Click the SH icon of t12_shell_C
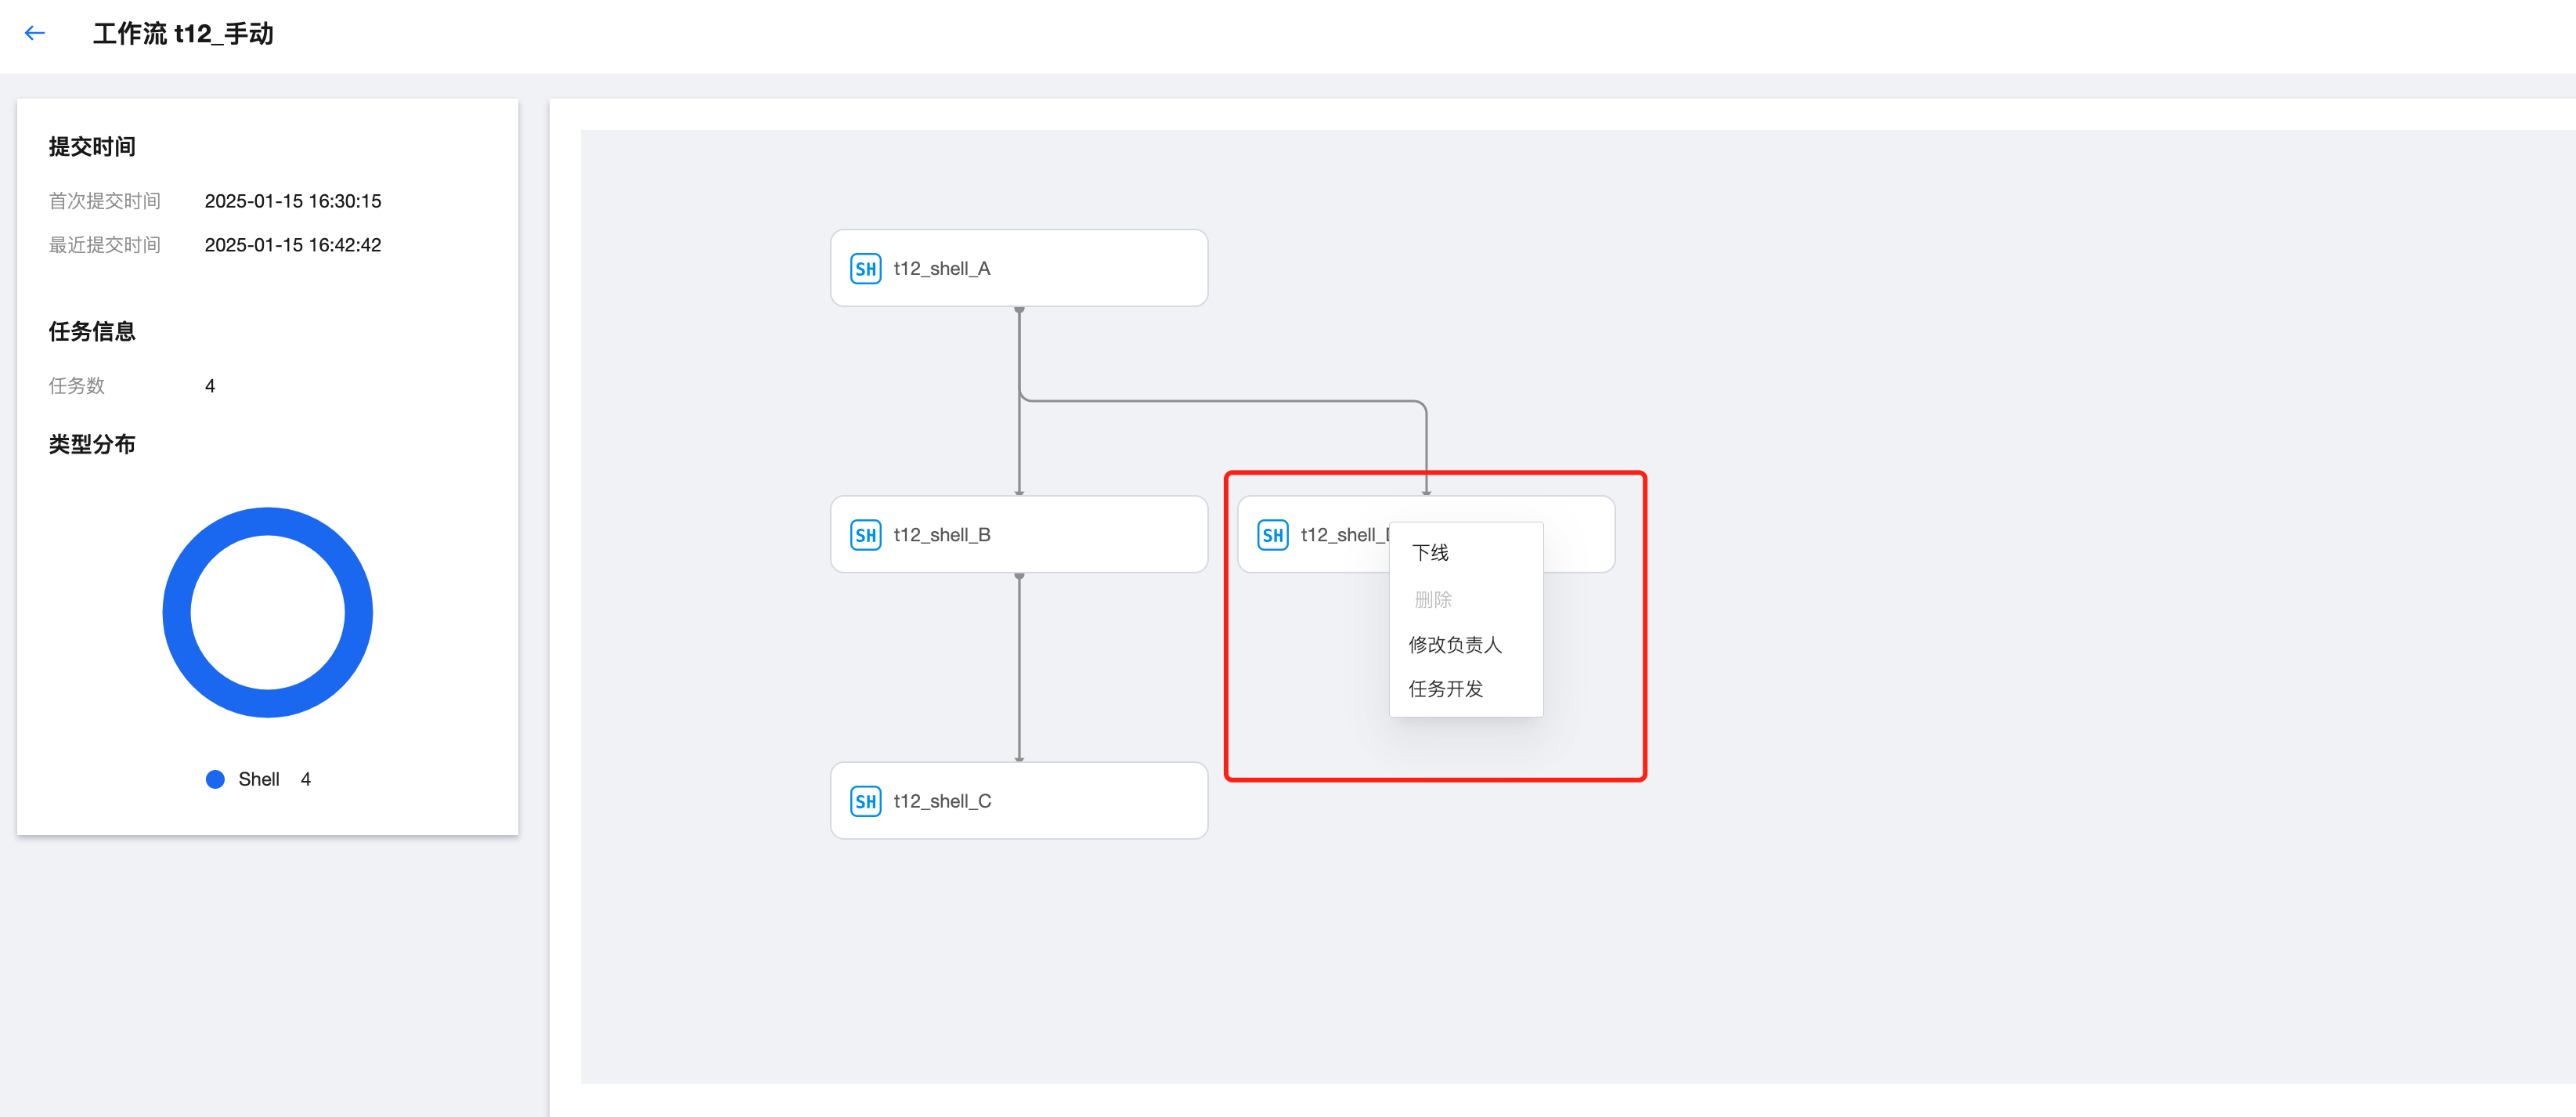 865,801
